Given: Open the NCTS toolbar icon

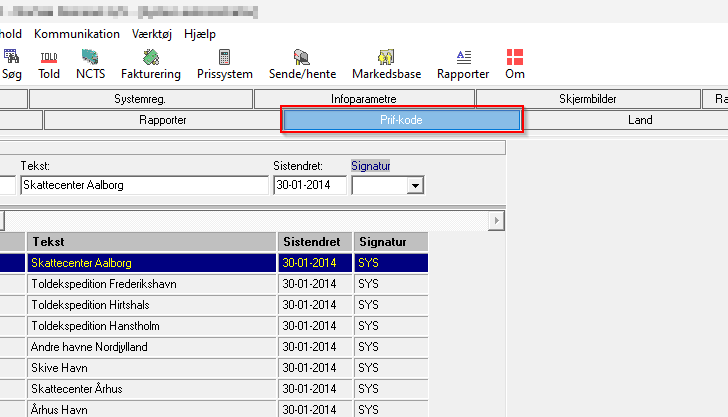Looking at the screenshot, I should (x=90, y=64).
